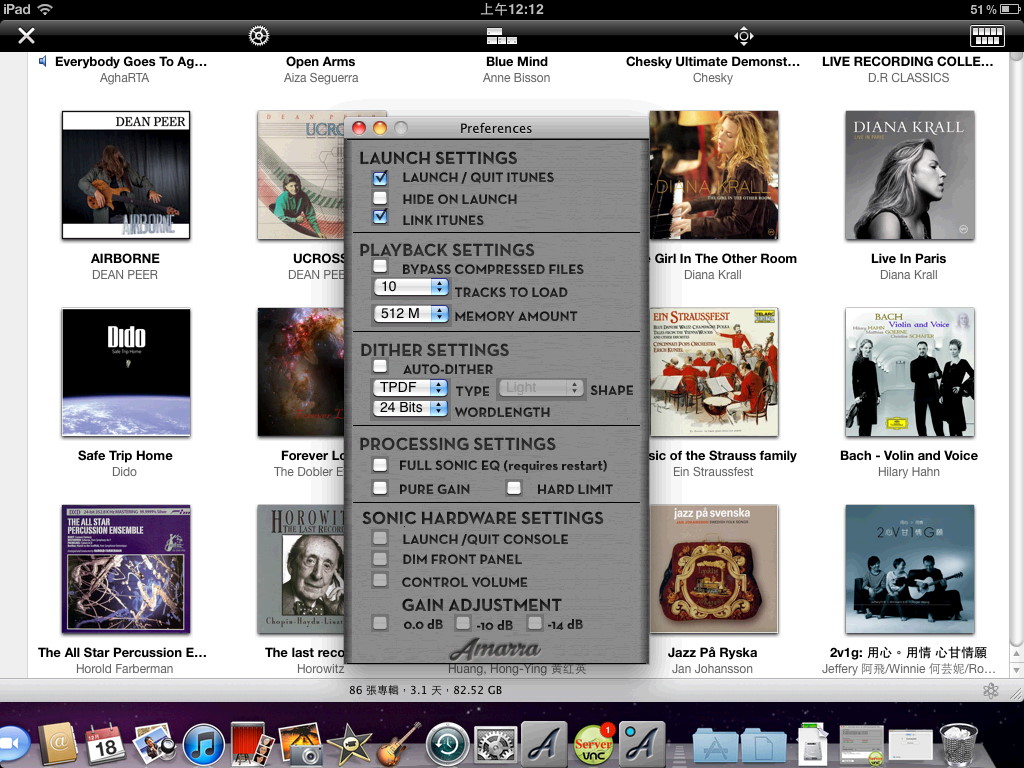Open the TPDF dither type dropdown

point(411,387)
